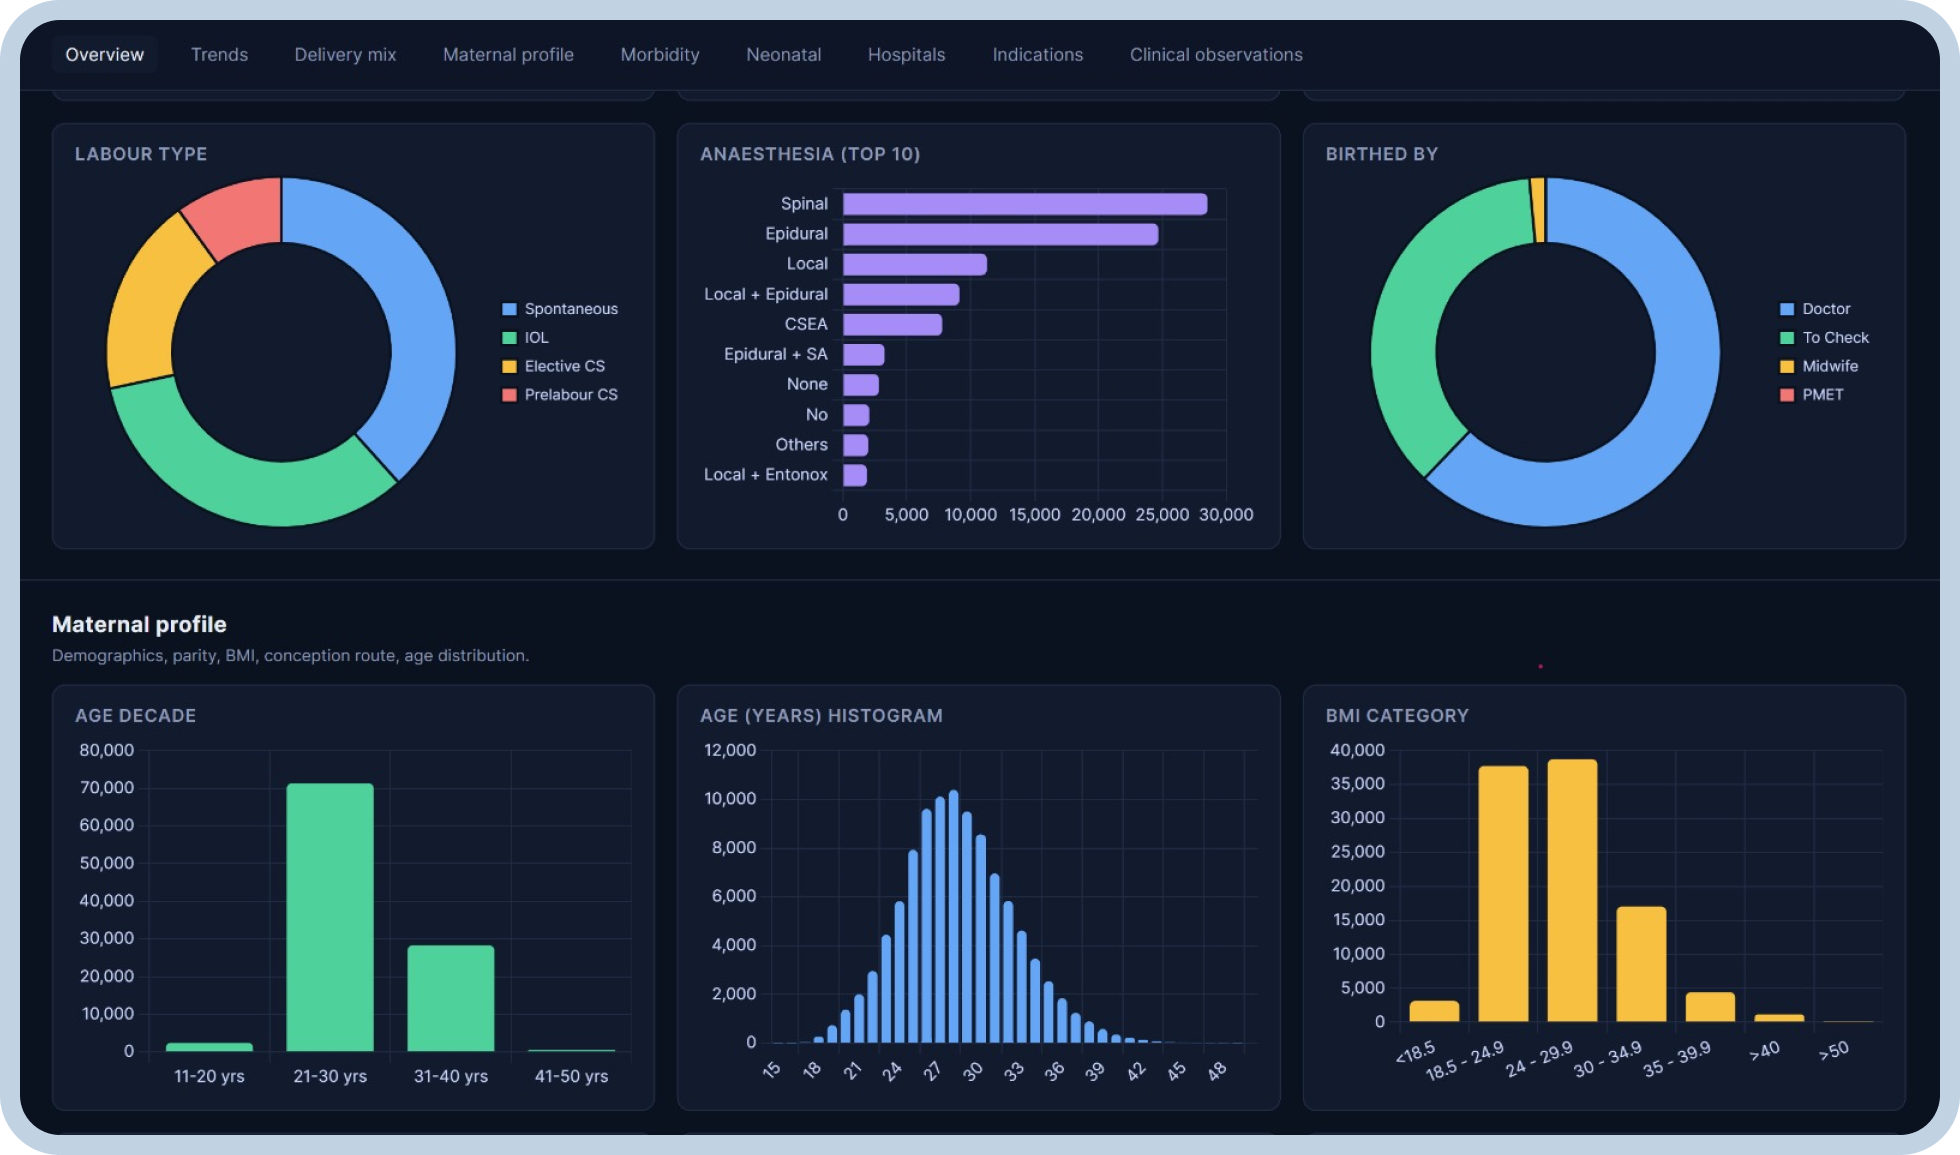The image size is (1960, 1155).
Task: Click the Midwife legend label
Action: click(1830, 366)
